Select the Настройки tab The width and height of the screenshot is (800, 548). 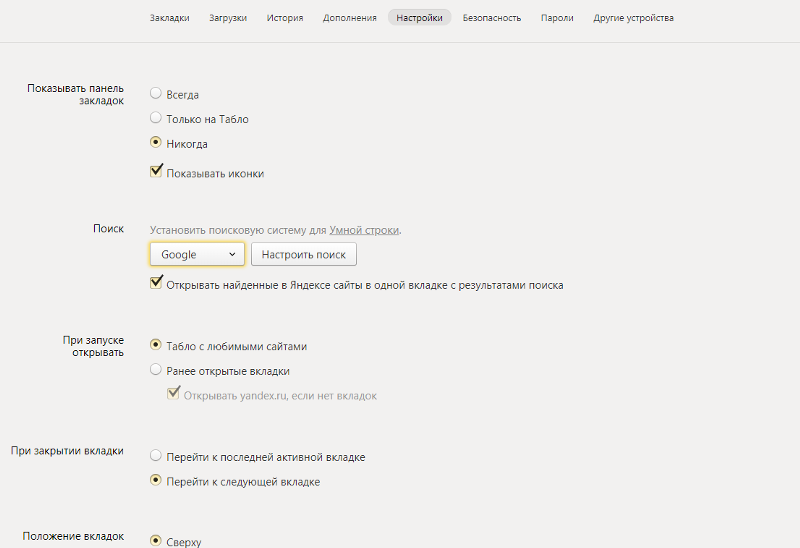pyautogui.click(x=419, y=18)
